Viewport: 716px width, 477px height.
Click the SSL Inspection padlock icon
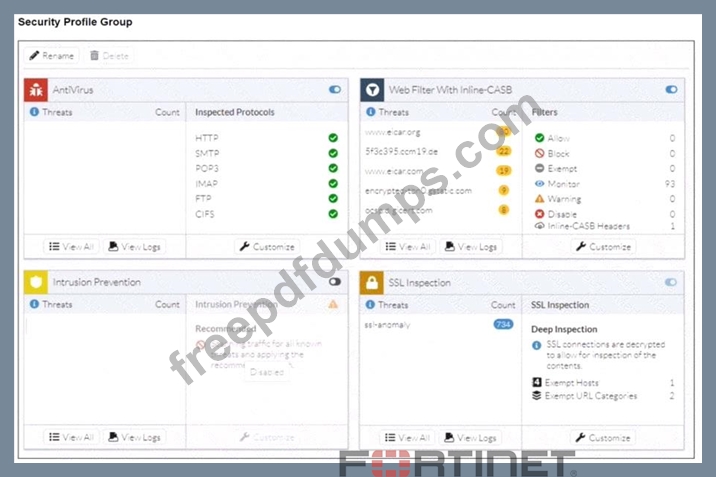click(372, 282)
